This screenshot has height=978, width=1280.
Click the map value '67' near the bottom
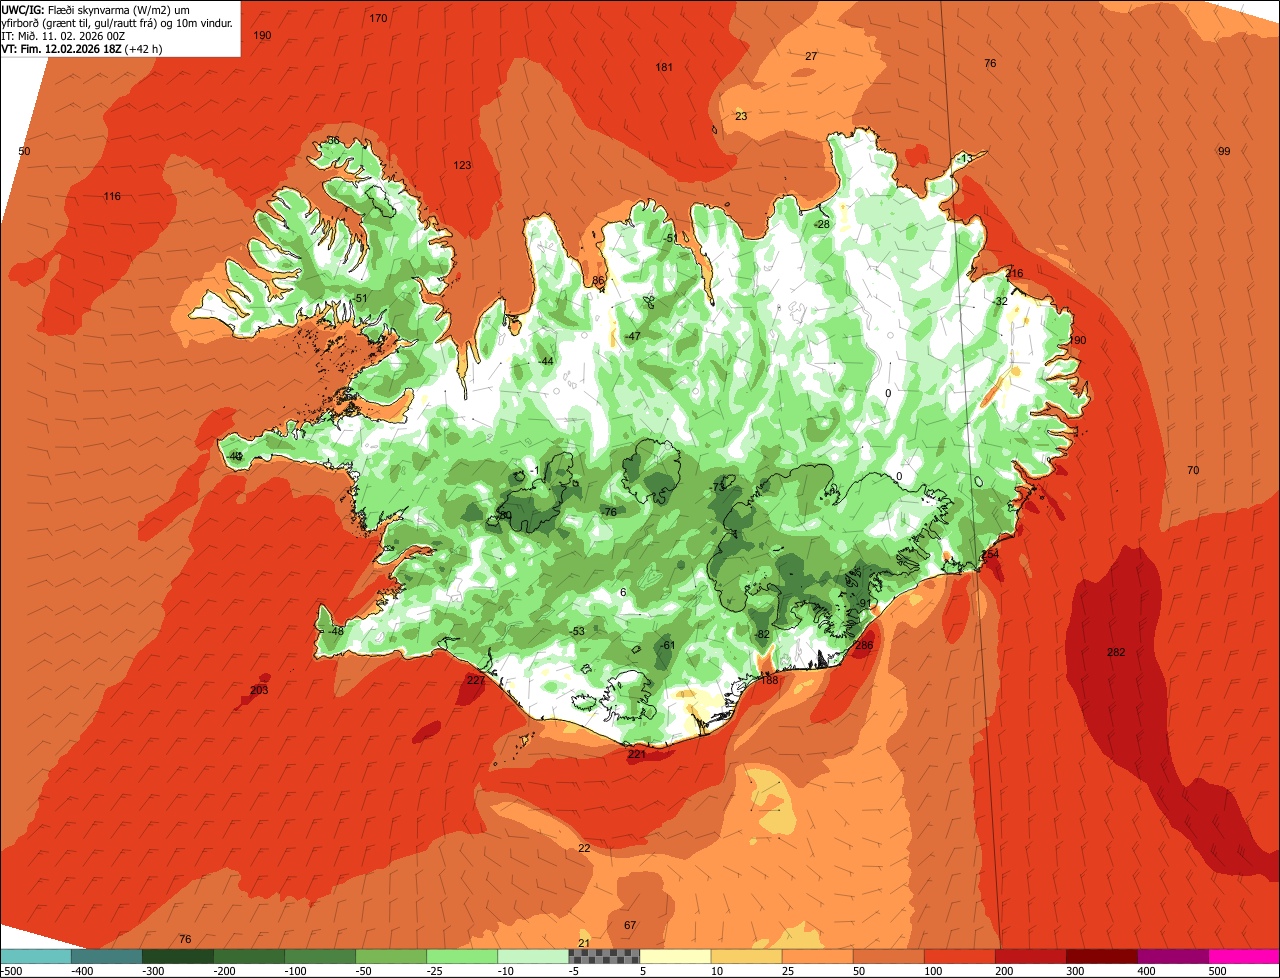coord(629,926)
